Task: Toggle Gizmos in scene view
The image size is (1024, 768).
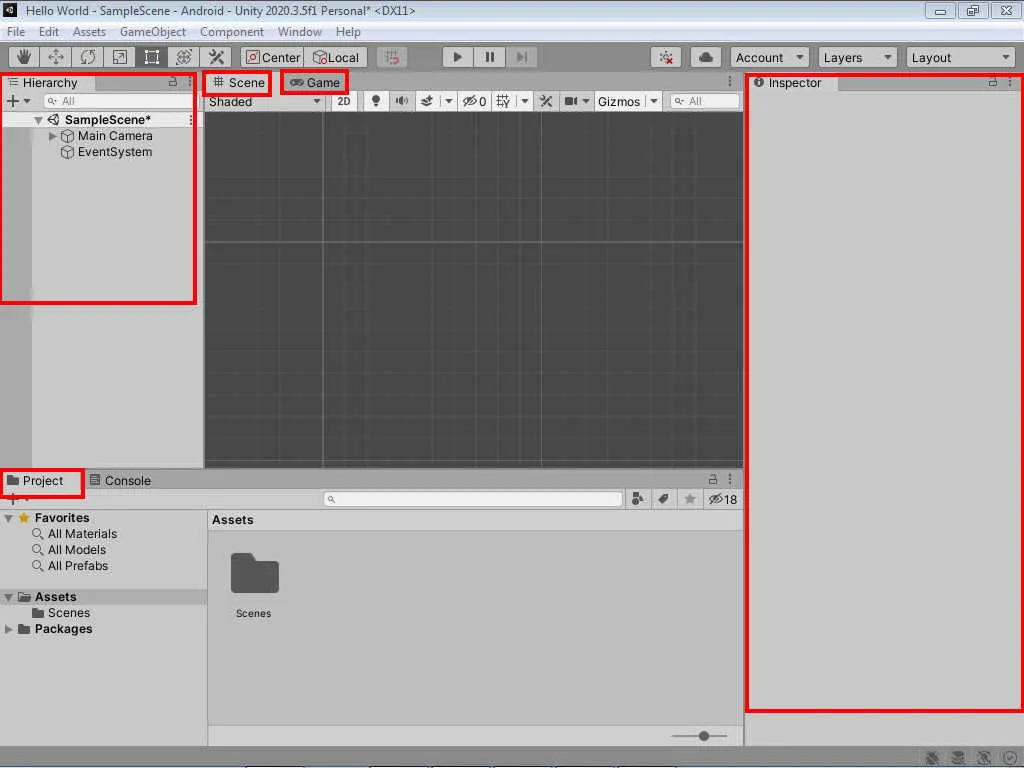Action: (x=619, y=101)
